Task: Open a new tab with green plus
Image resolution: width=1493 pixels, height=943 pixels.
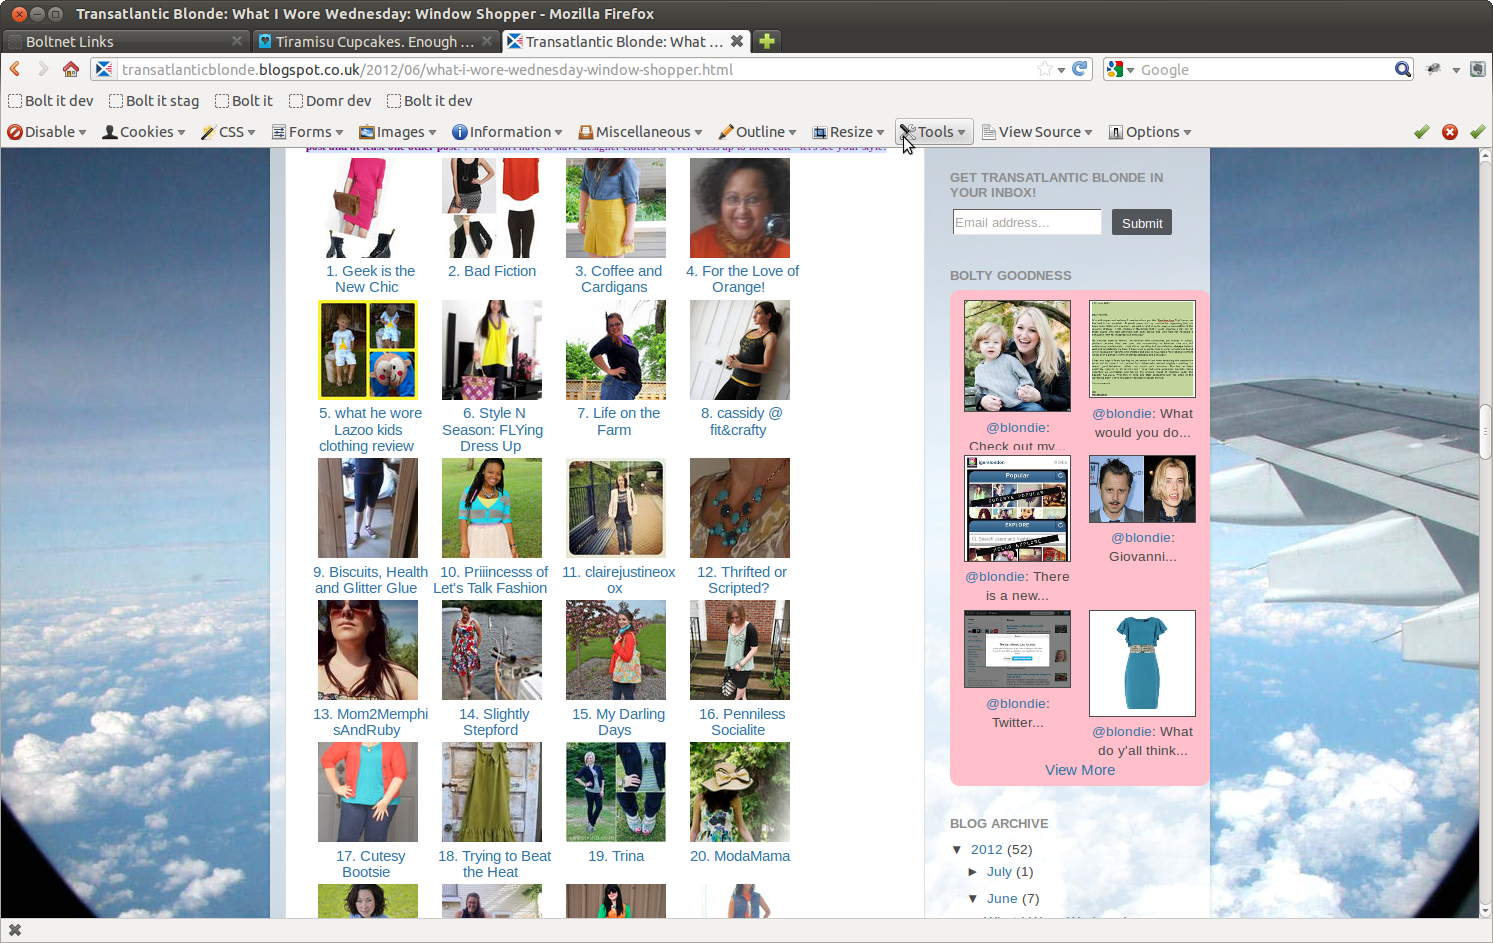Action: click(x=767, y=41)
